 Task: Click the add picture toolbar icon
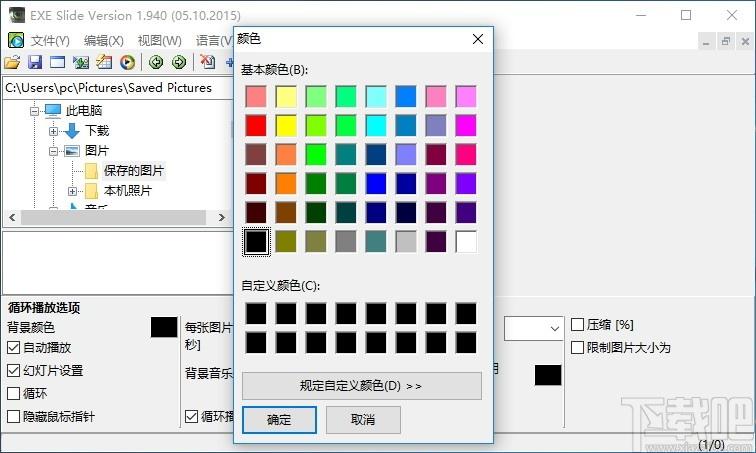pyautogui.click(x=80, y=63)
